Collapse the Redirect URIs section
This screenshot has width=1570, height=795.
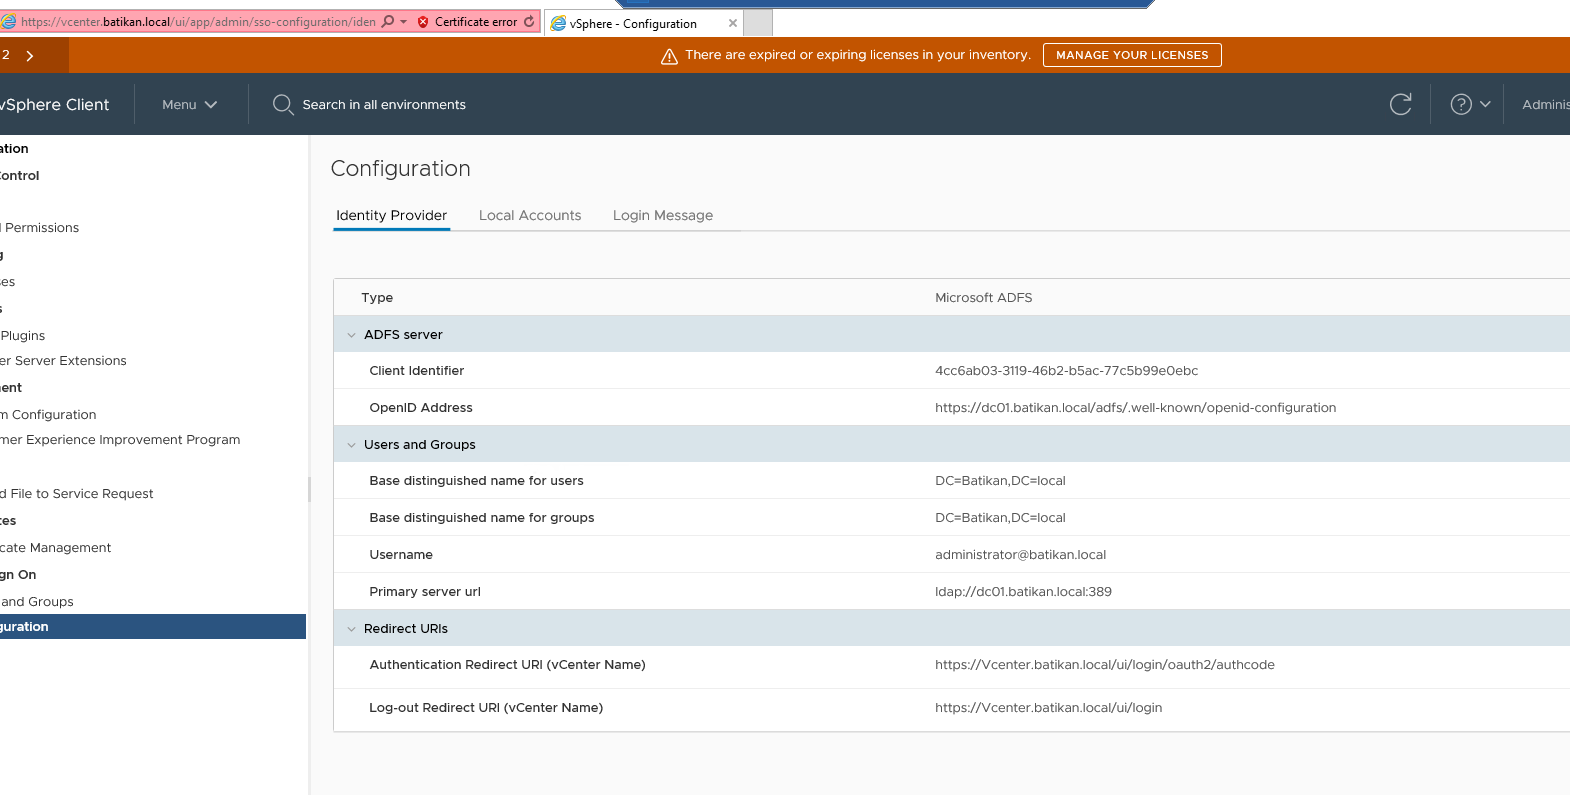click(351, 629)
